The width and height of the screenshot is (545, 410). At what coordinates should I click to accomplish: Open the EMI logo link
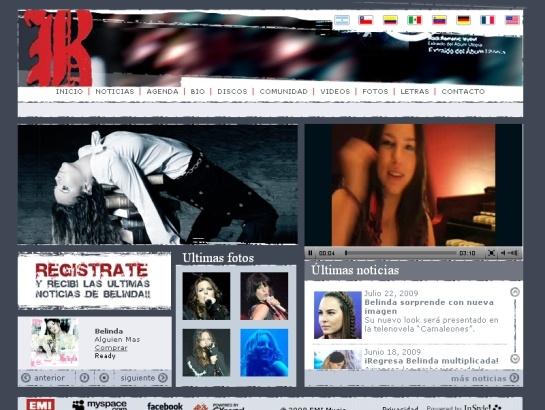coord(40,404)
